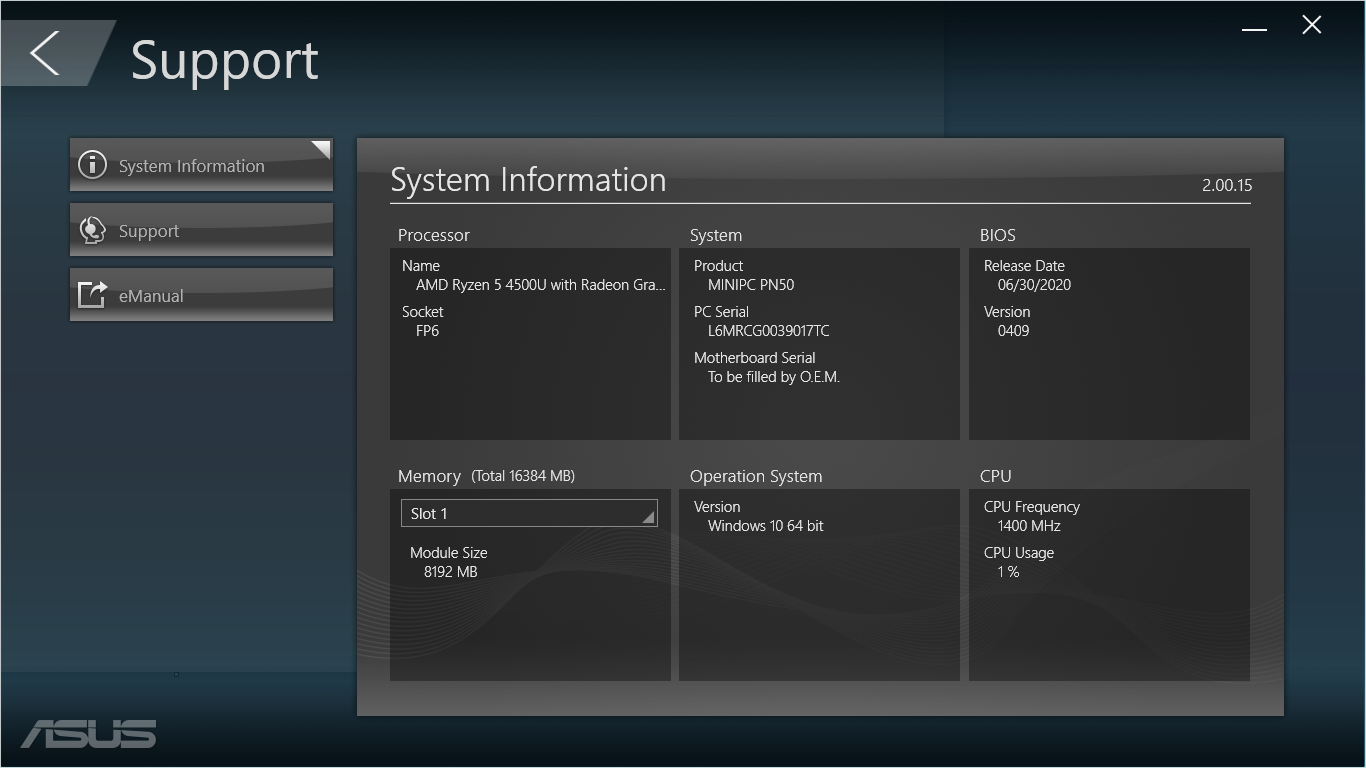Minimize the ASUS Support window
Screen dimensions: 1366x768
tap(1254, 29)
